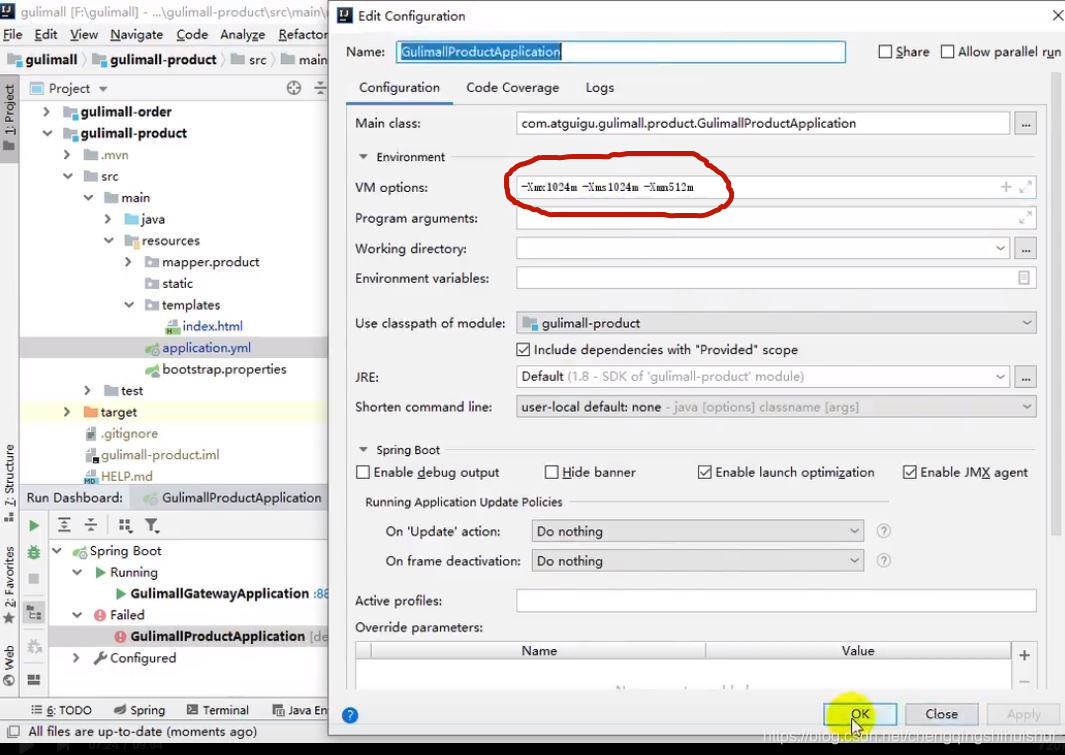Viewport: 1065px width, 755px height.
Task: Toggle Enable launch optimization checkbox
Action: pyautogui.click(x=704, y=472)
